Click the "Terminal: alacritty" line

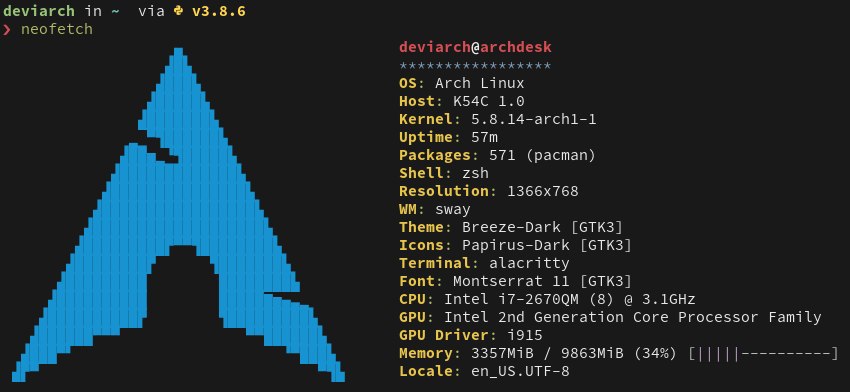[x=484, y=264]
